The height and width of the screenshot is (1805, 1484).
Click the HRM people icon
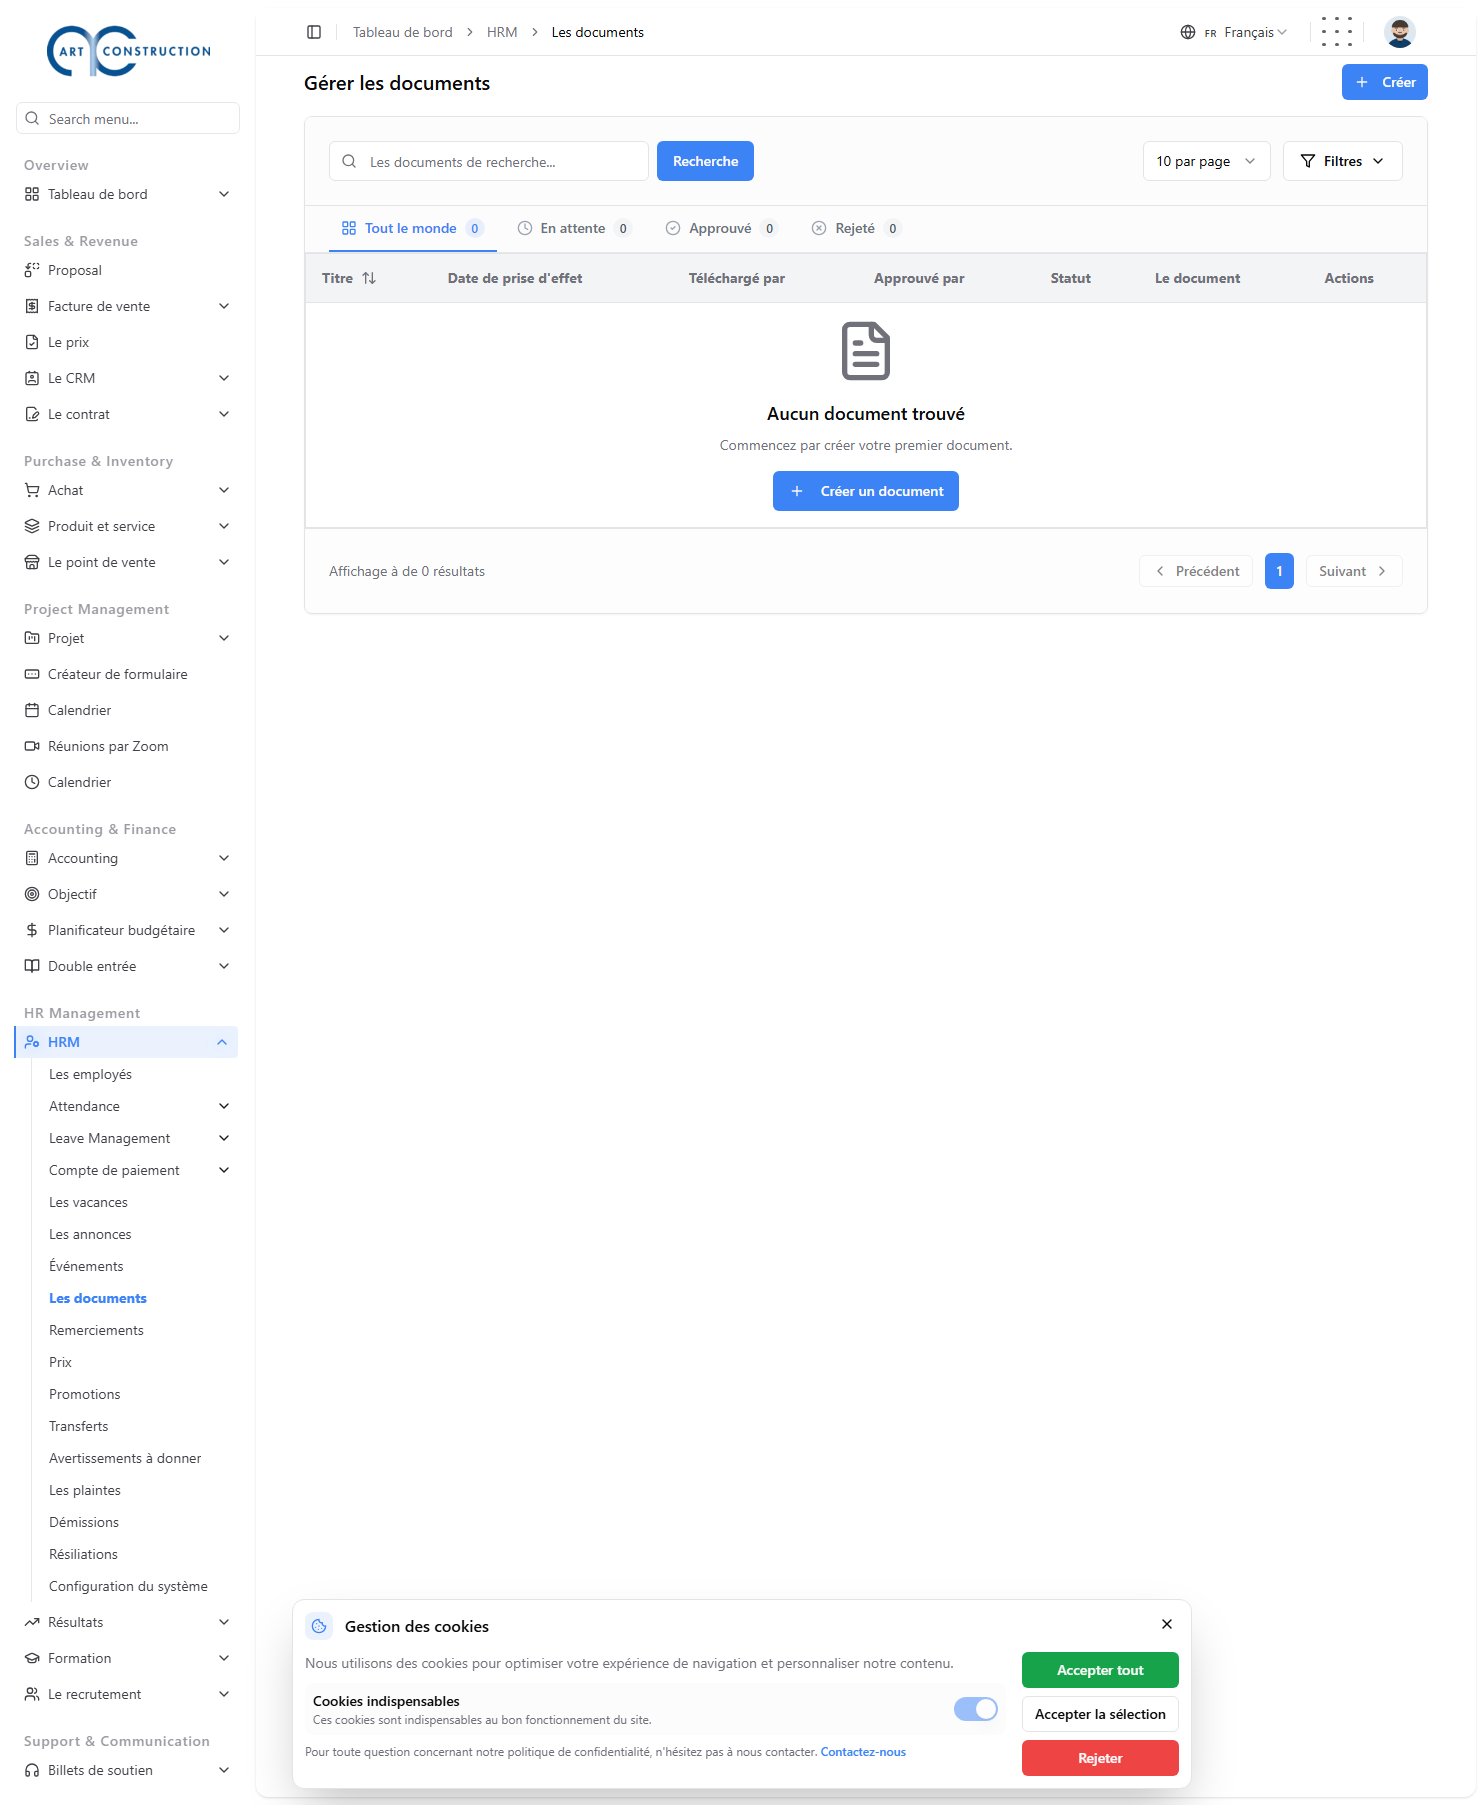[x=32, y=1042]
